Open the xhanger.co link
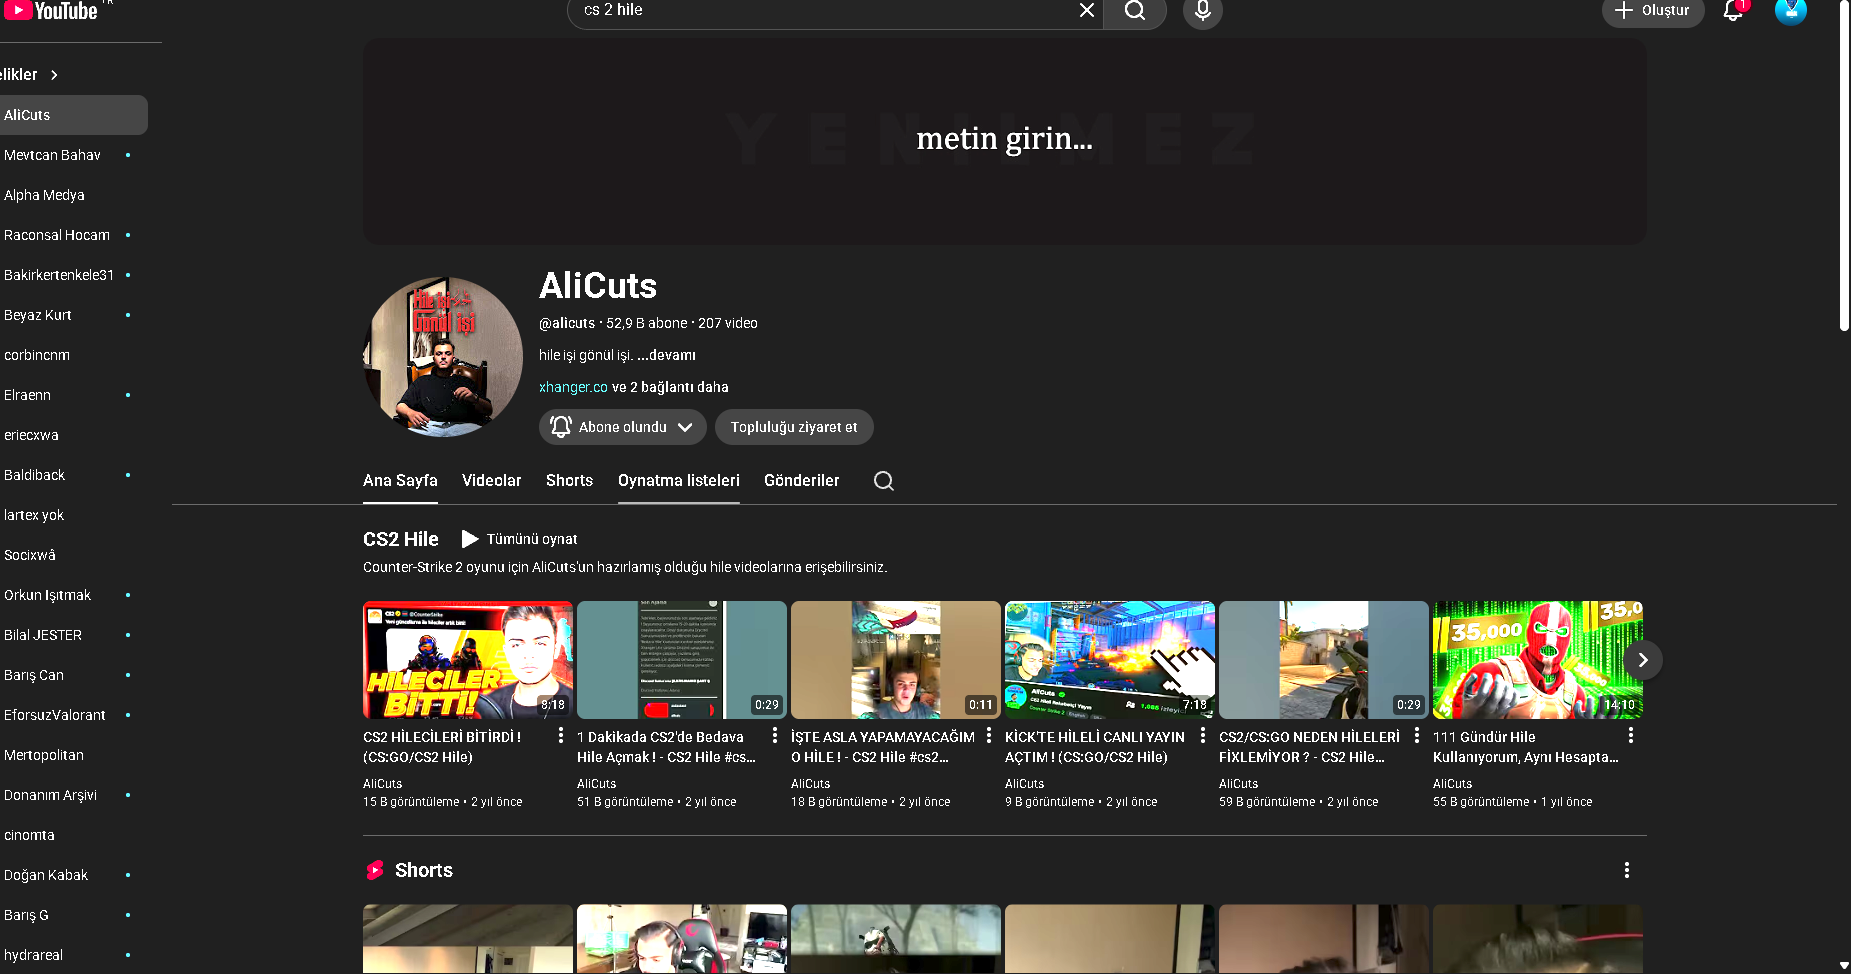The image size is (1851, 974). [x=573, y=387]
